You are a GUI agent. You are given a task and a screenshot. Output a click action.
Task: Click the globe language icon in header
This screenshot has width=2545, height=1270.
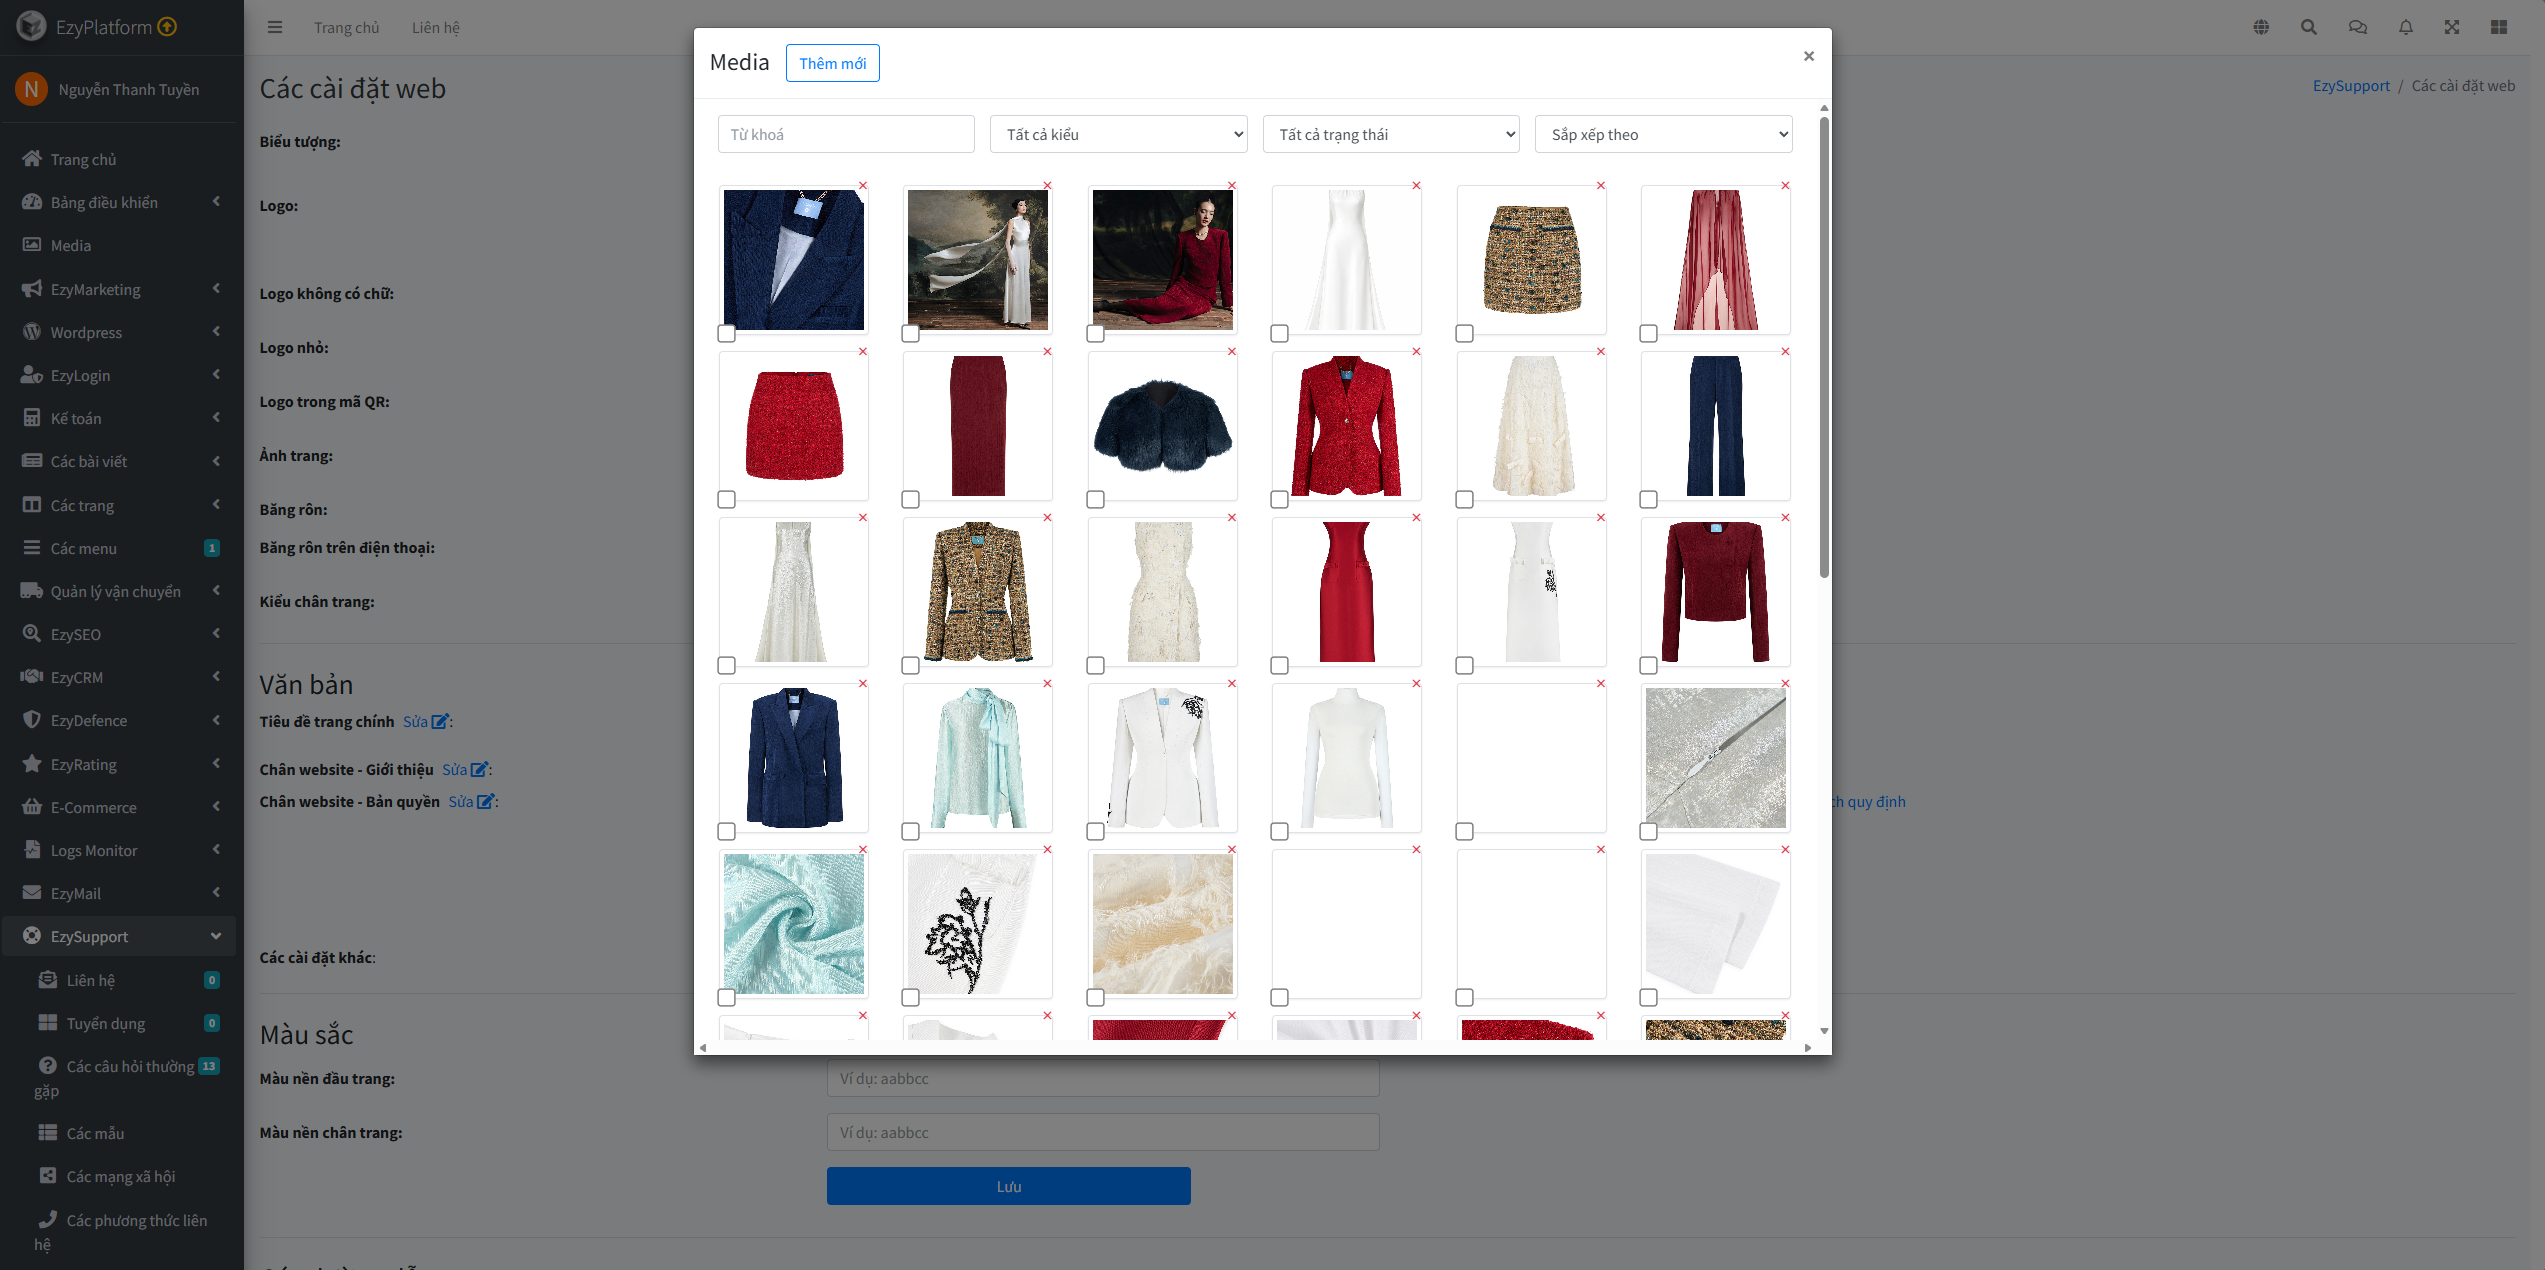(2261, 27)
